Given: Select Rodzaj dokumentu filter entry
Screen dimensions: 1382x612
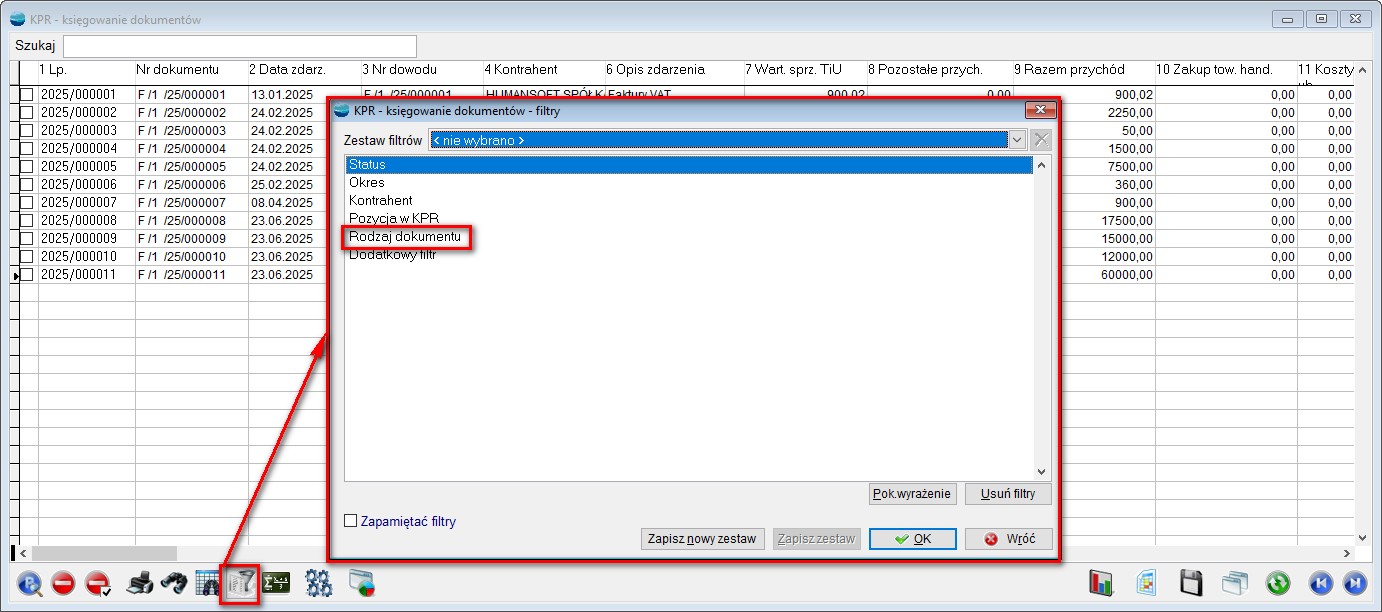Looking at the screenshot, I should coord(405,237).
